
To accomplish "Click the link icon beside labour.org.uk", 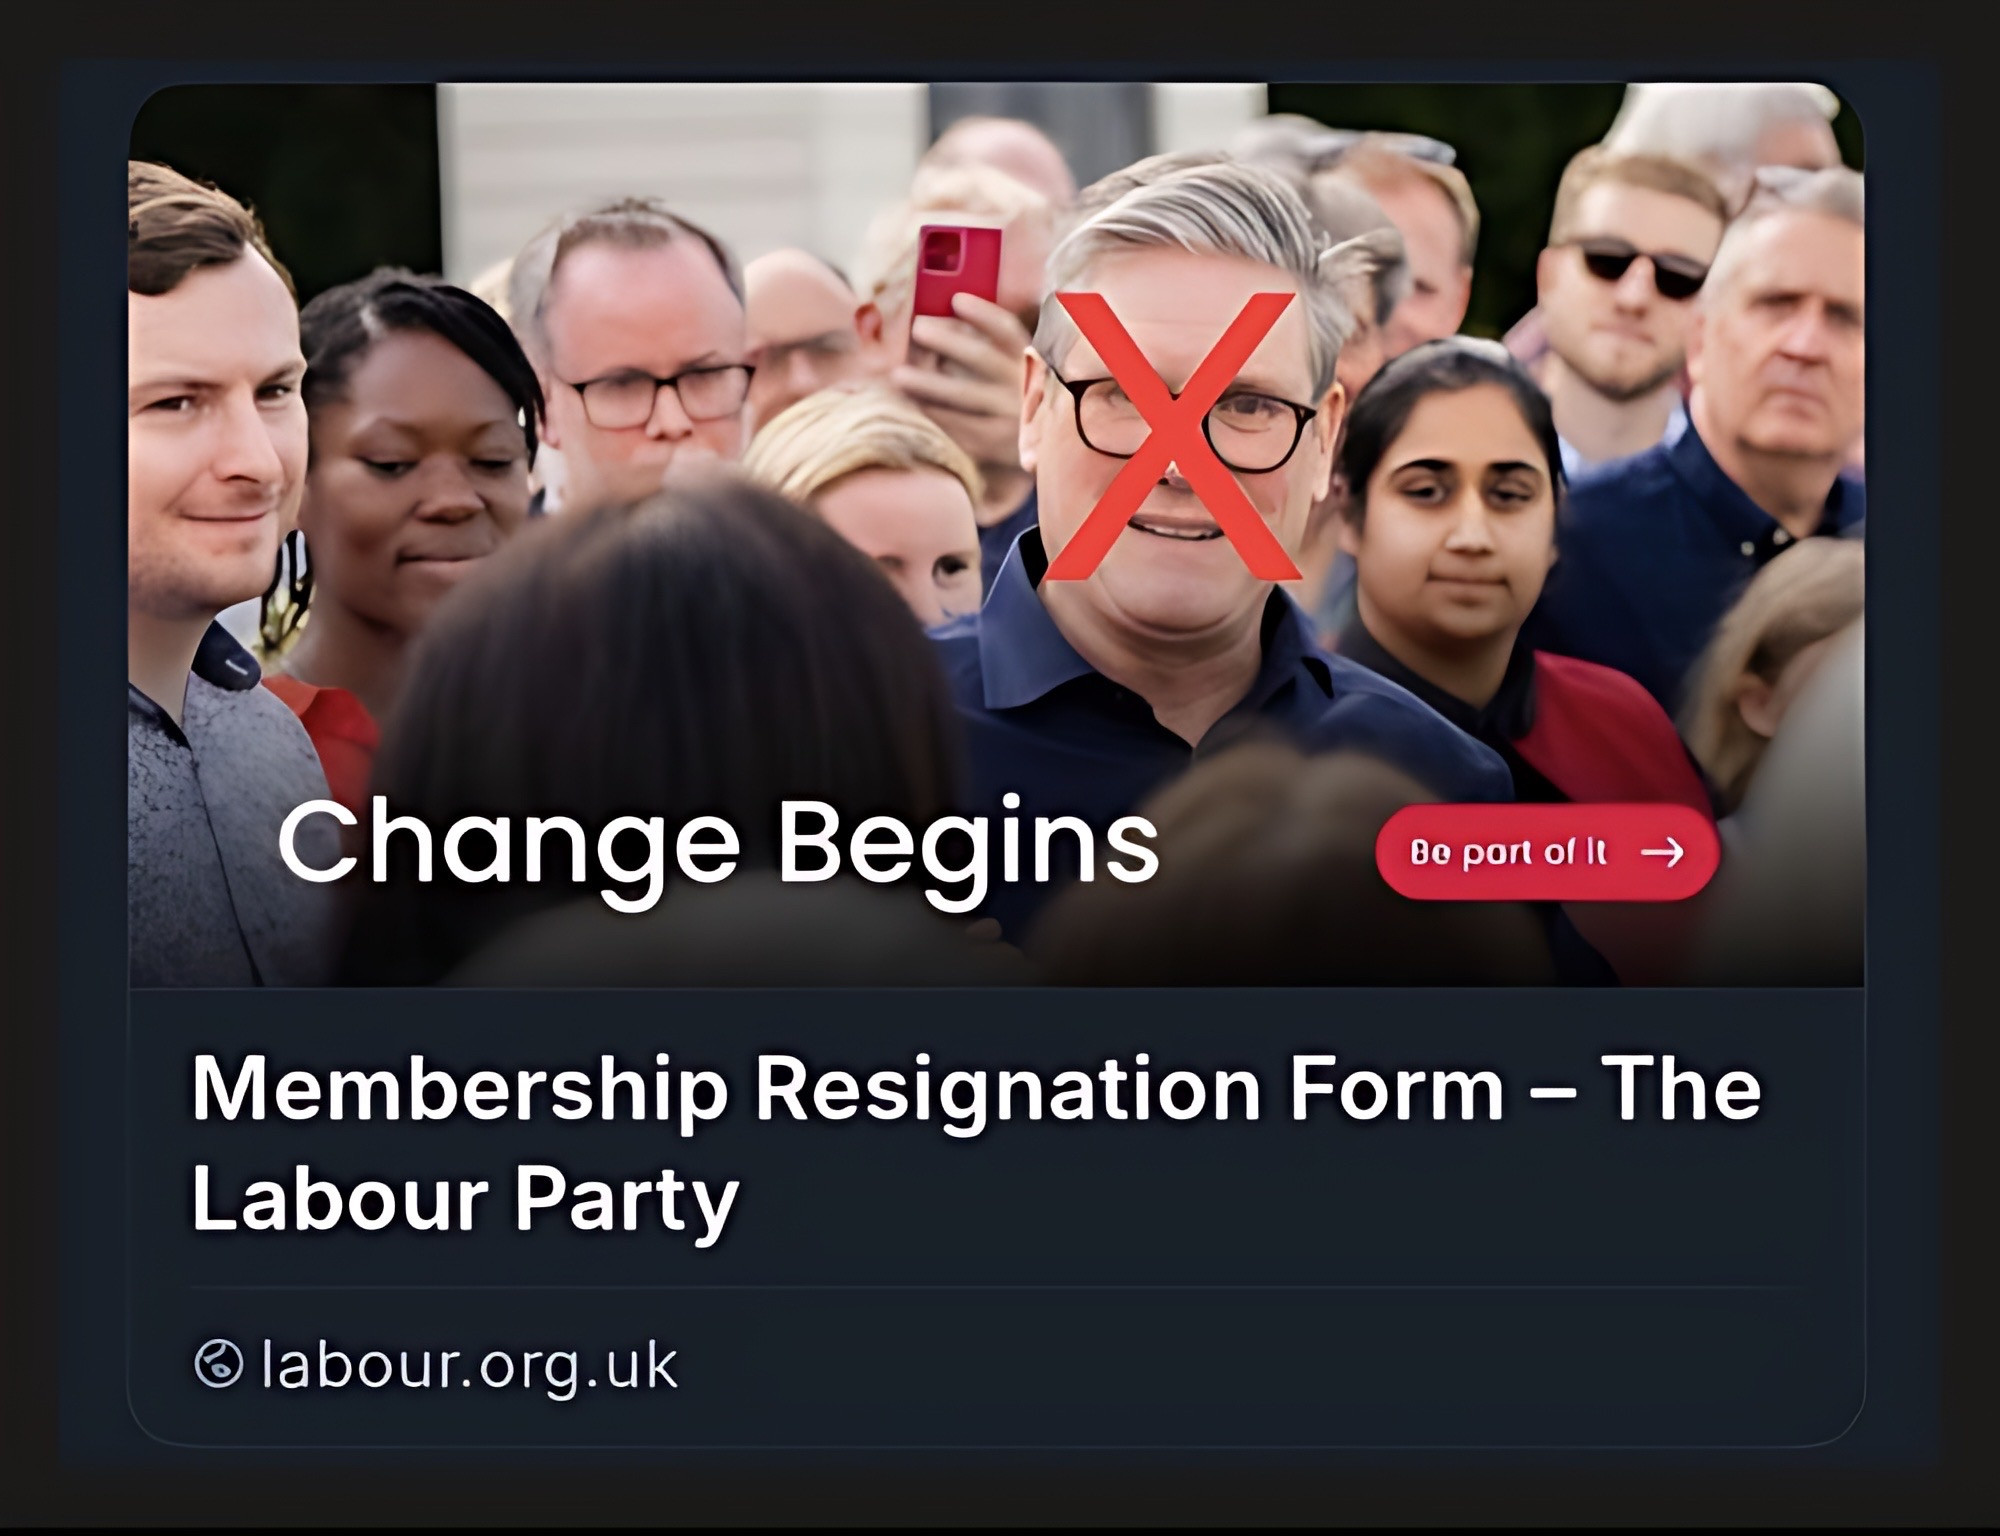I will [x=218, y=1364].
